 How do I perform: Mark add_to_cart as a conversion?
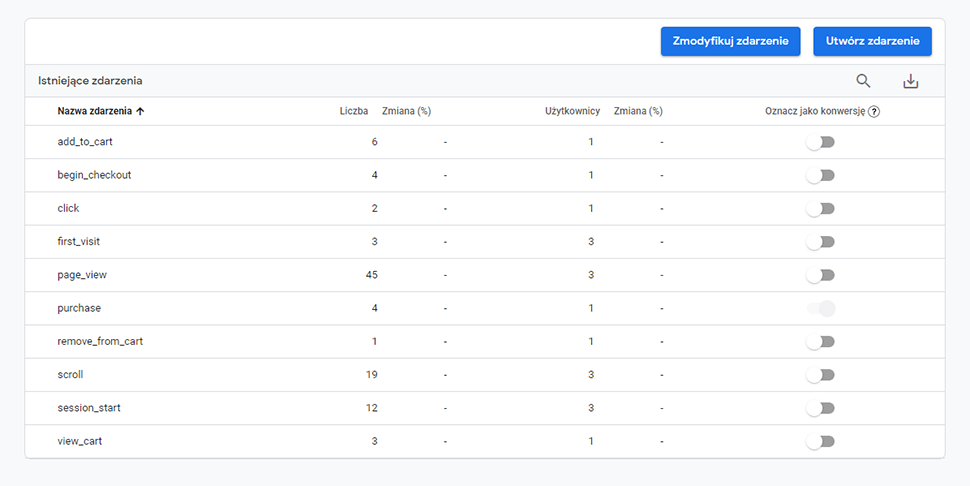pos(821,142)
